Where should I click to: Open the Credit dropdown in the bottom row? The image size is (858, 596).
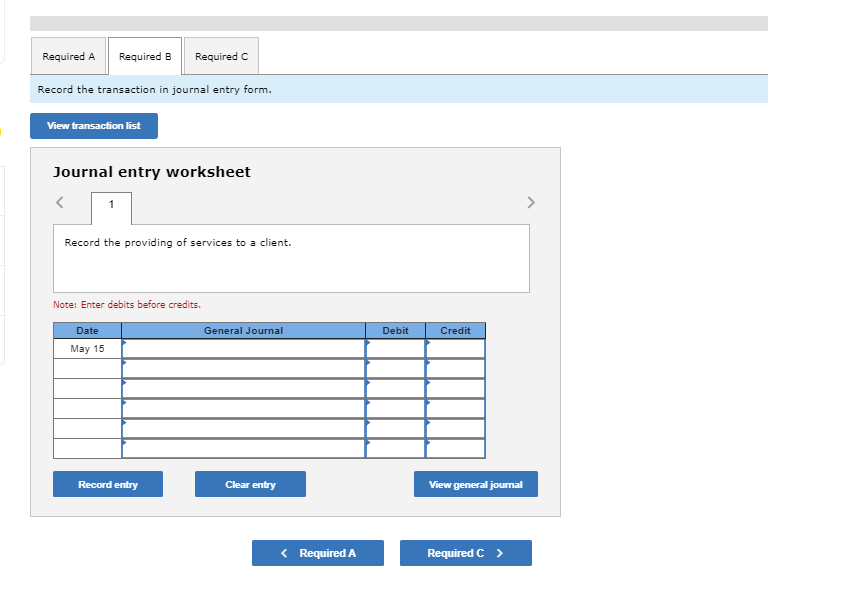[430, 448]
